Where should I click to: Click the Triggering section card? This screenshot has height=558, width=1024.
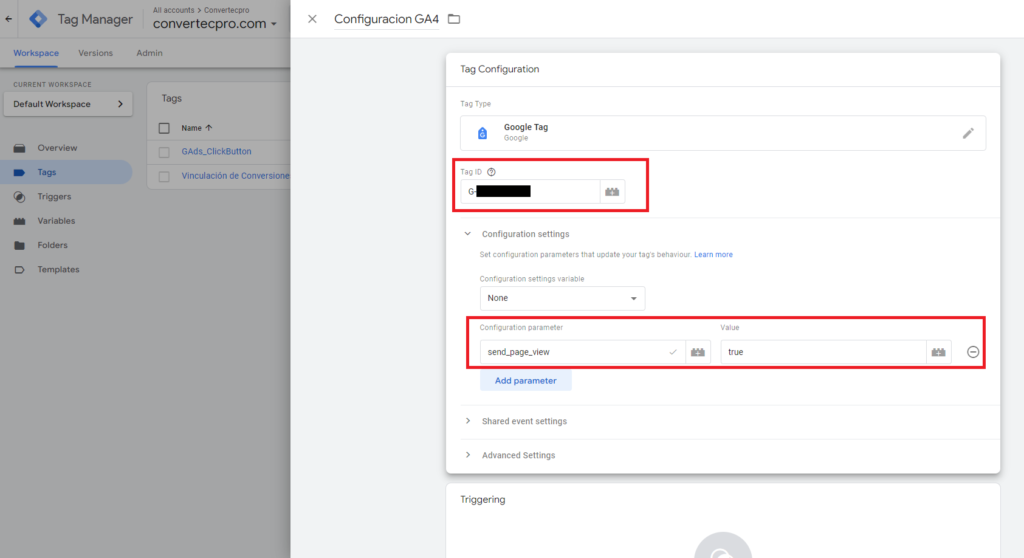coord(723,521)
